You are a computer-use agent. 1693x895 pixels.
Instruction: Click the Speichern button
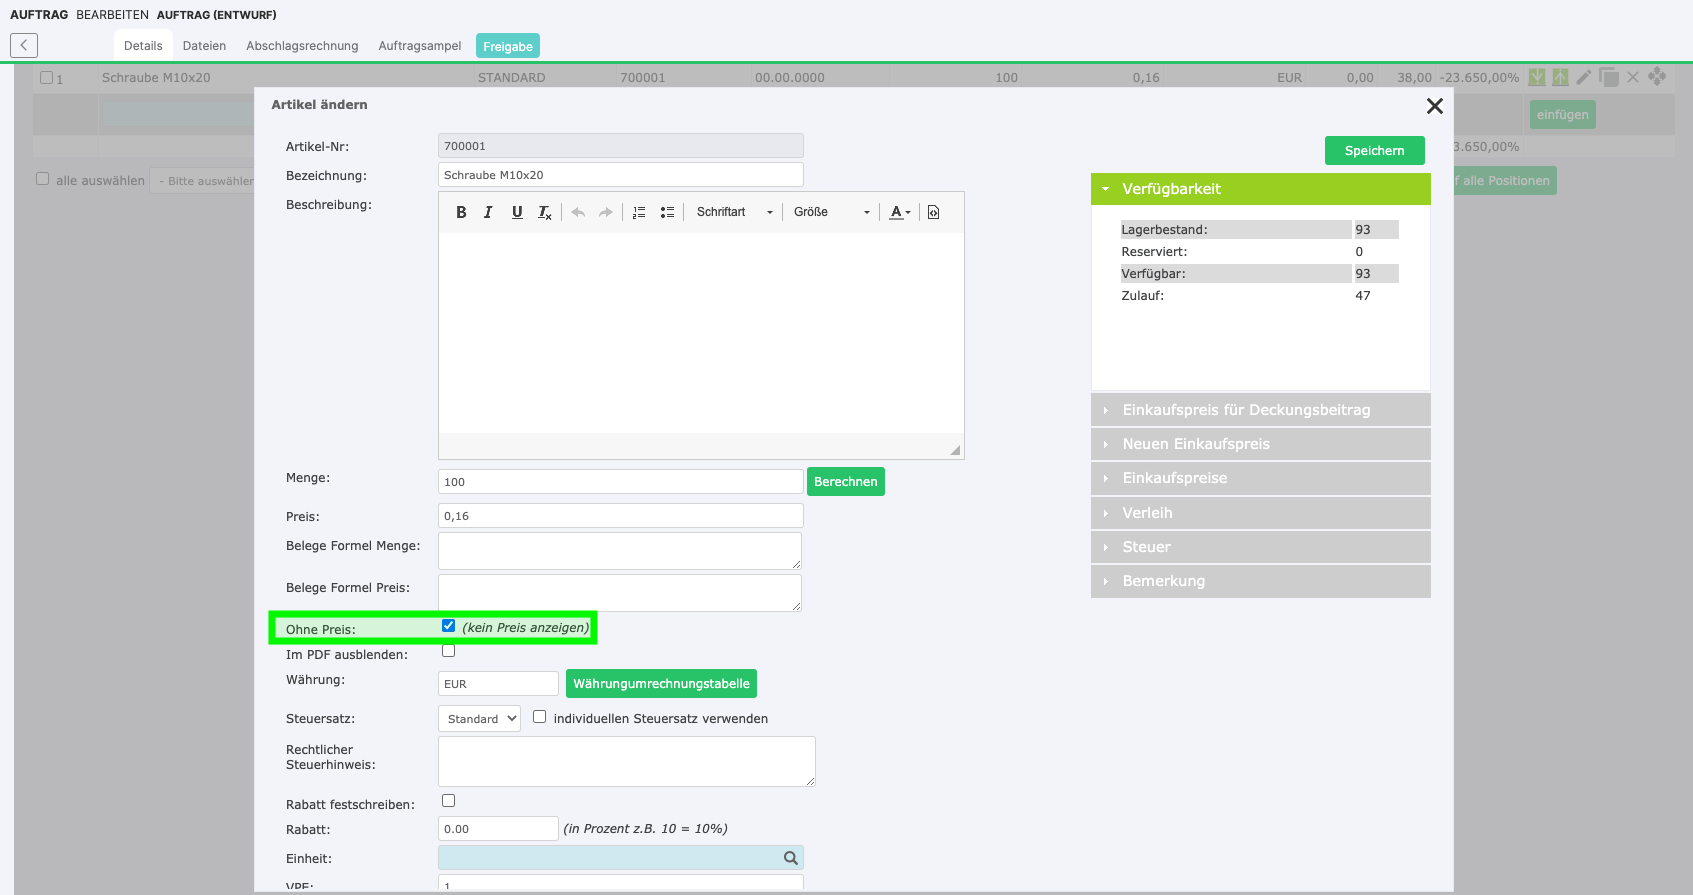pyautogui.click(x=1374, y=151)
